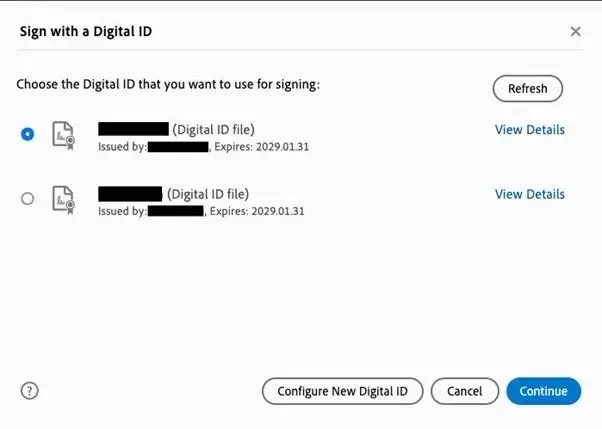Cancel the signing dialog
Viewport: 602px width, 429px height.
(x=465, y=391)
